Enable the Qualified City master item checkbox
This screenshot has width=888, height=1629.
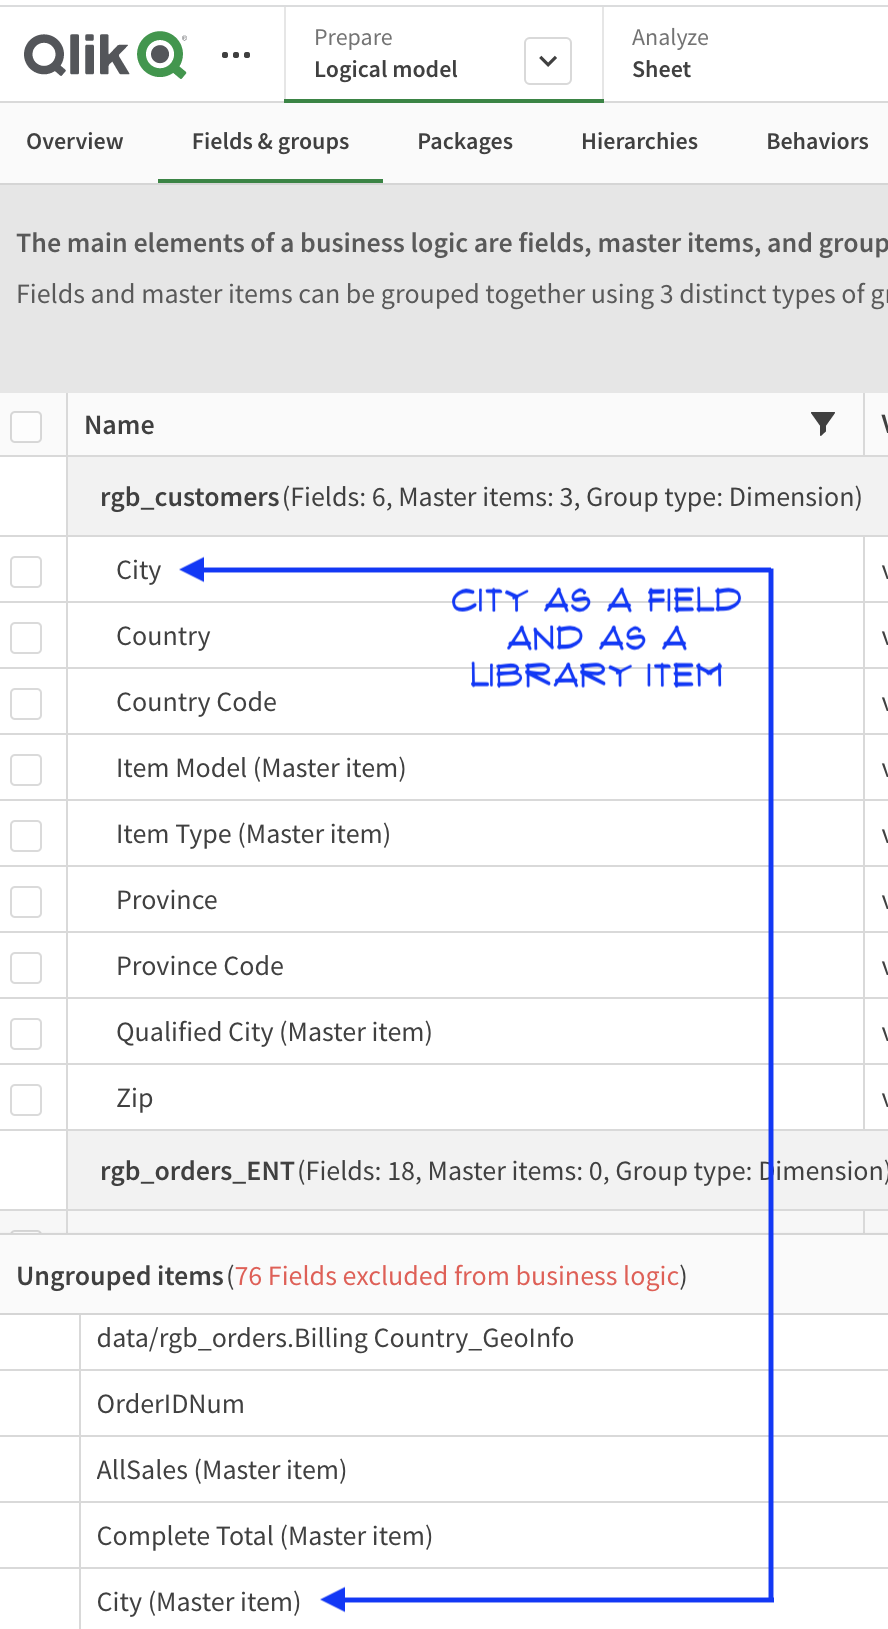point(26,1034)
